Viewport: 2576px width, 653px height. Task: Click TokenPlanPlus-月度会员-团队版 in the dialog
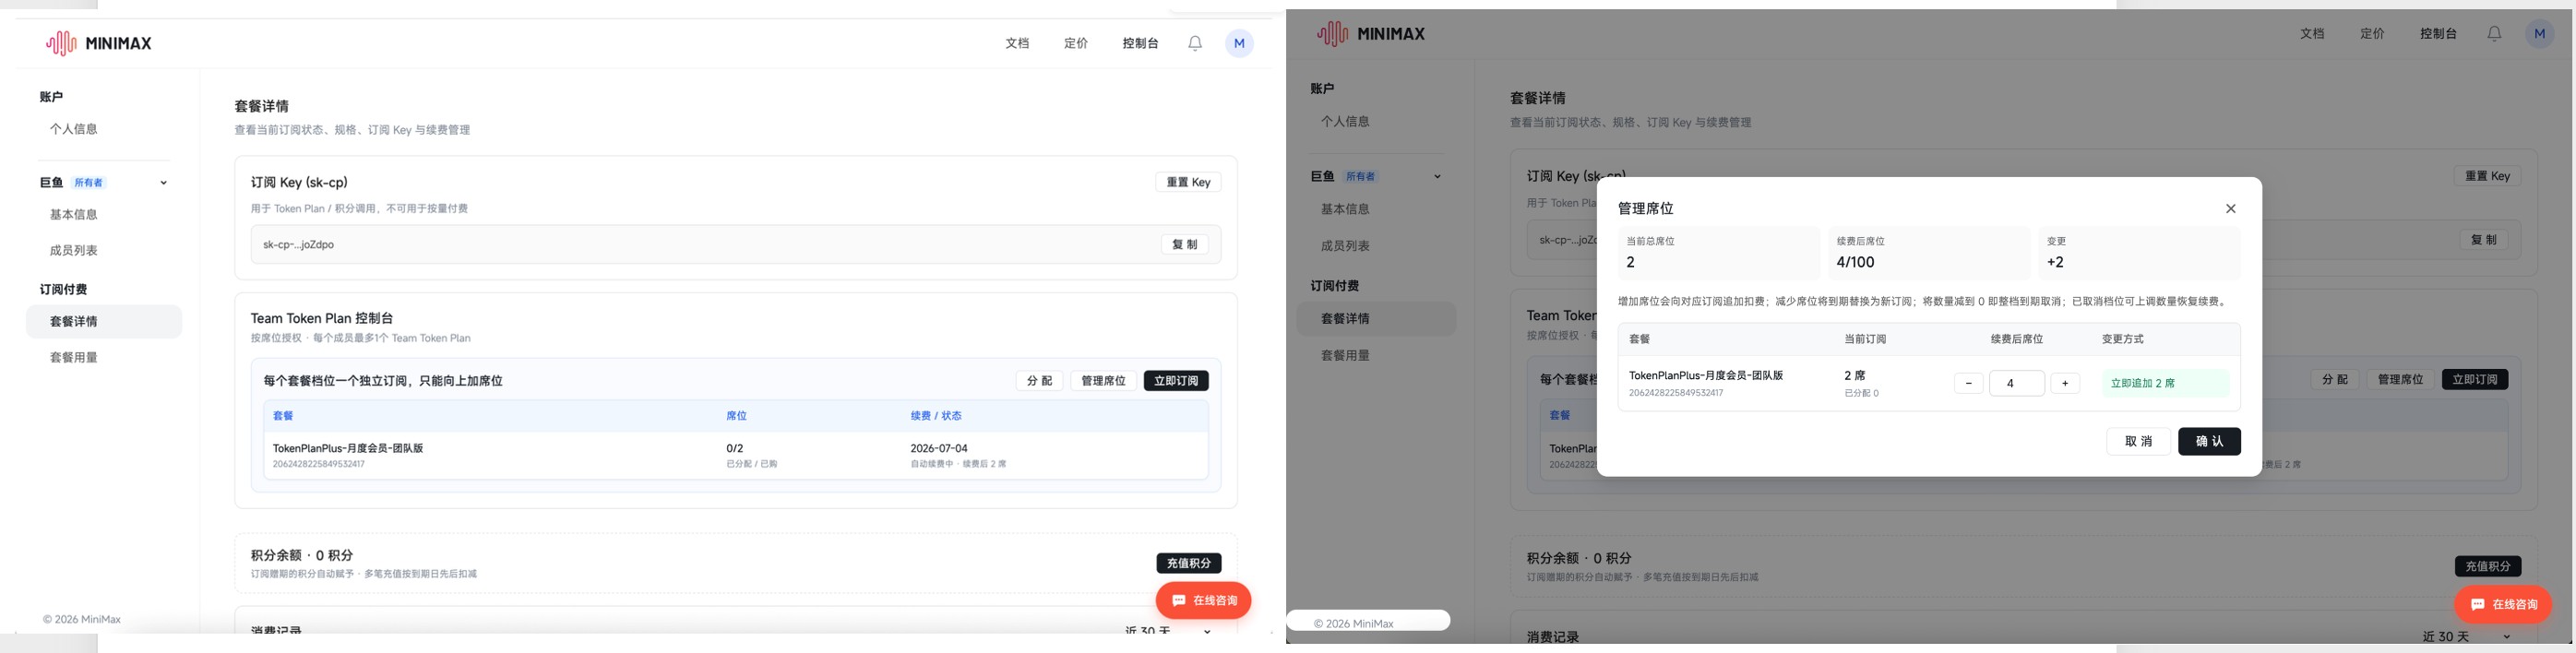click(x=1706, y=375)
